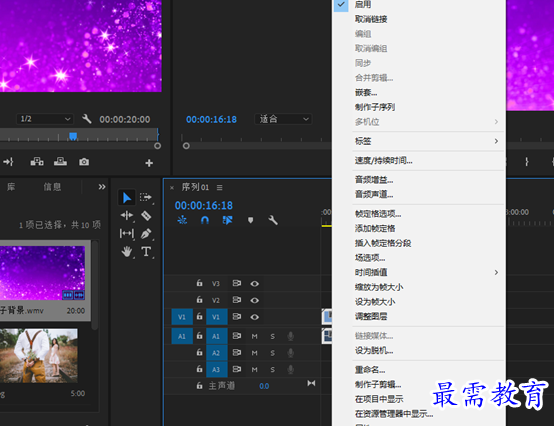This screenshot has height=426, width=554.
Task: Switch to the 库 panel tab
Action: point(11,187)
